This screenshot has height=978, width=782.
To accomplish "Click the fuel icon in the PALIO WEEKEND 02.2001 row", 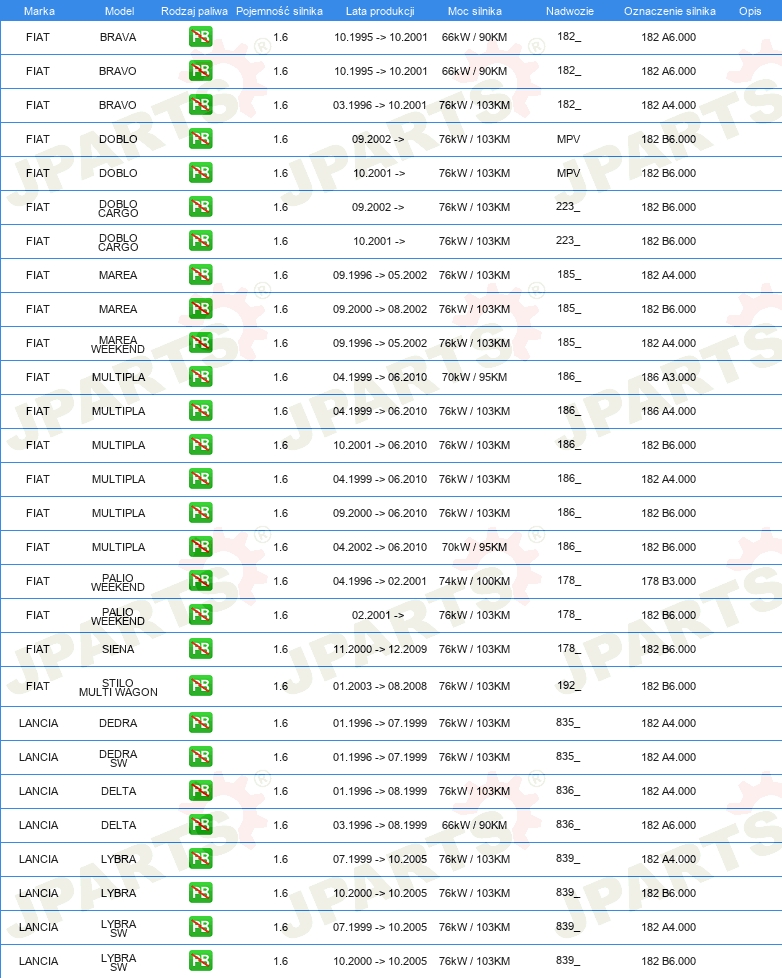I will coord(201,614).
